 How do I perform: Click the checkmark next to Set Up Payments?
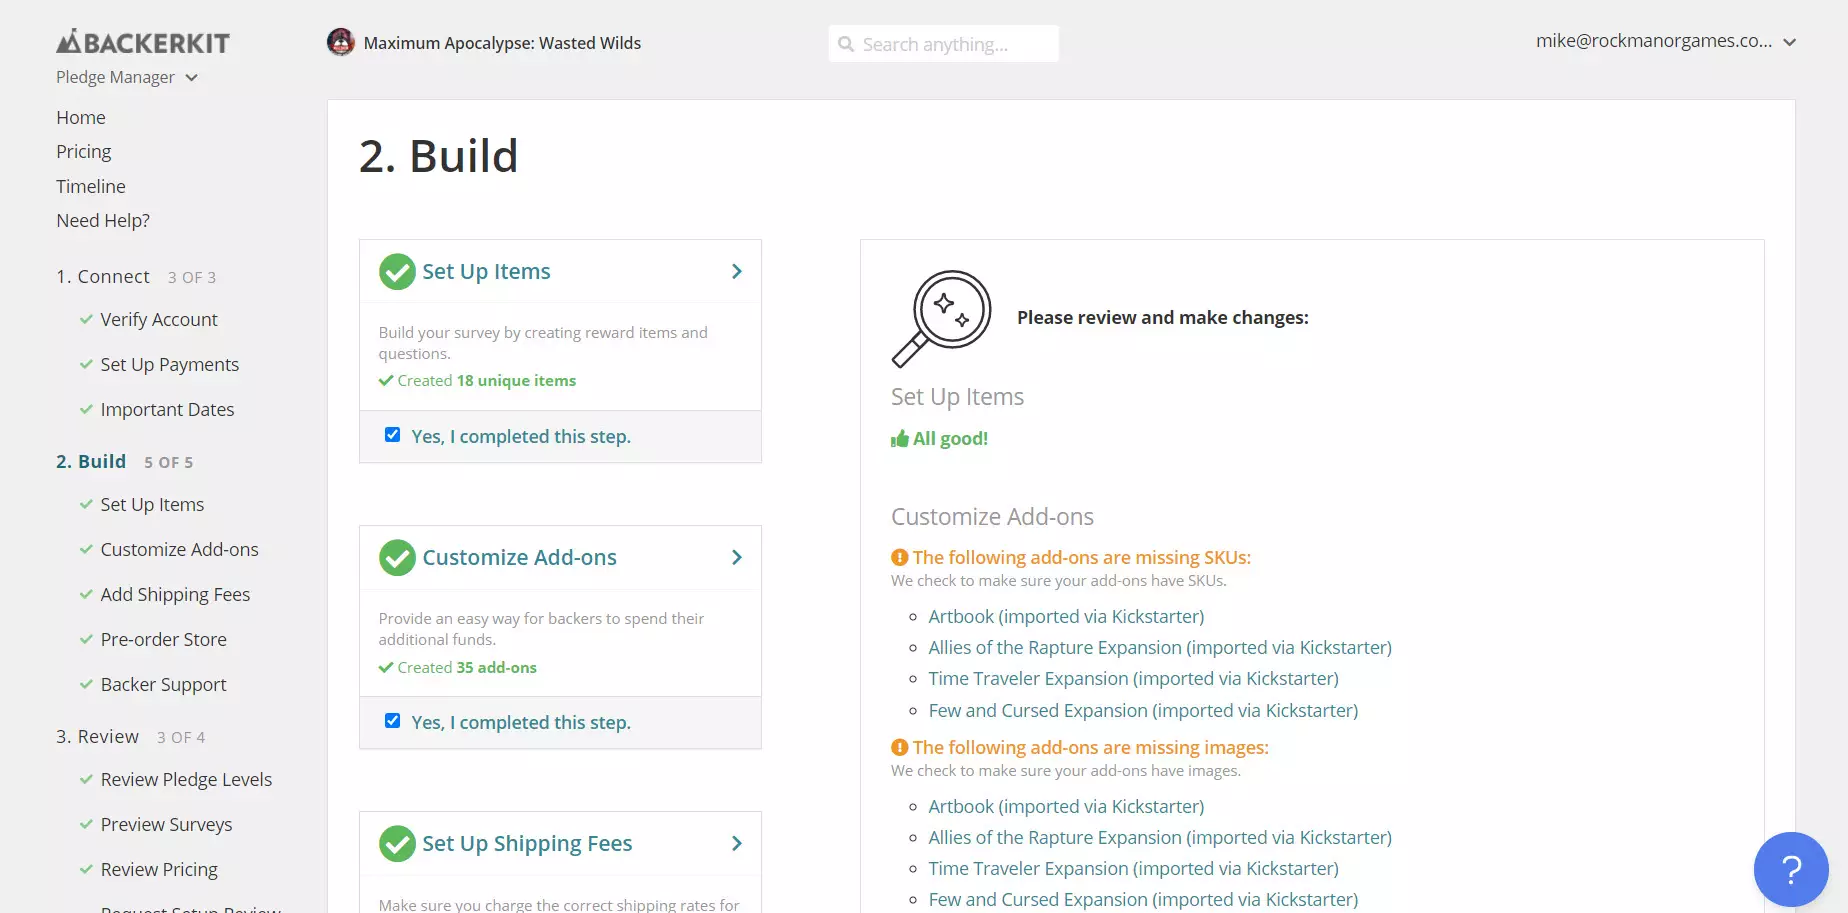pos(86,364)
